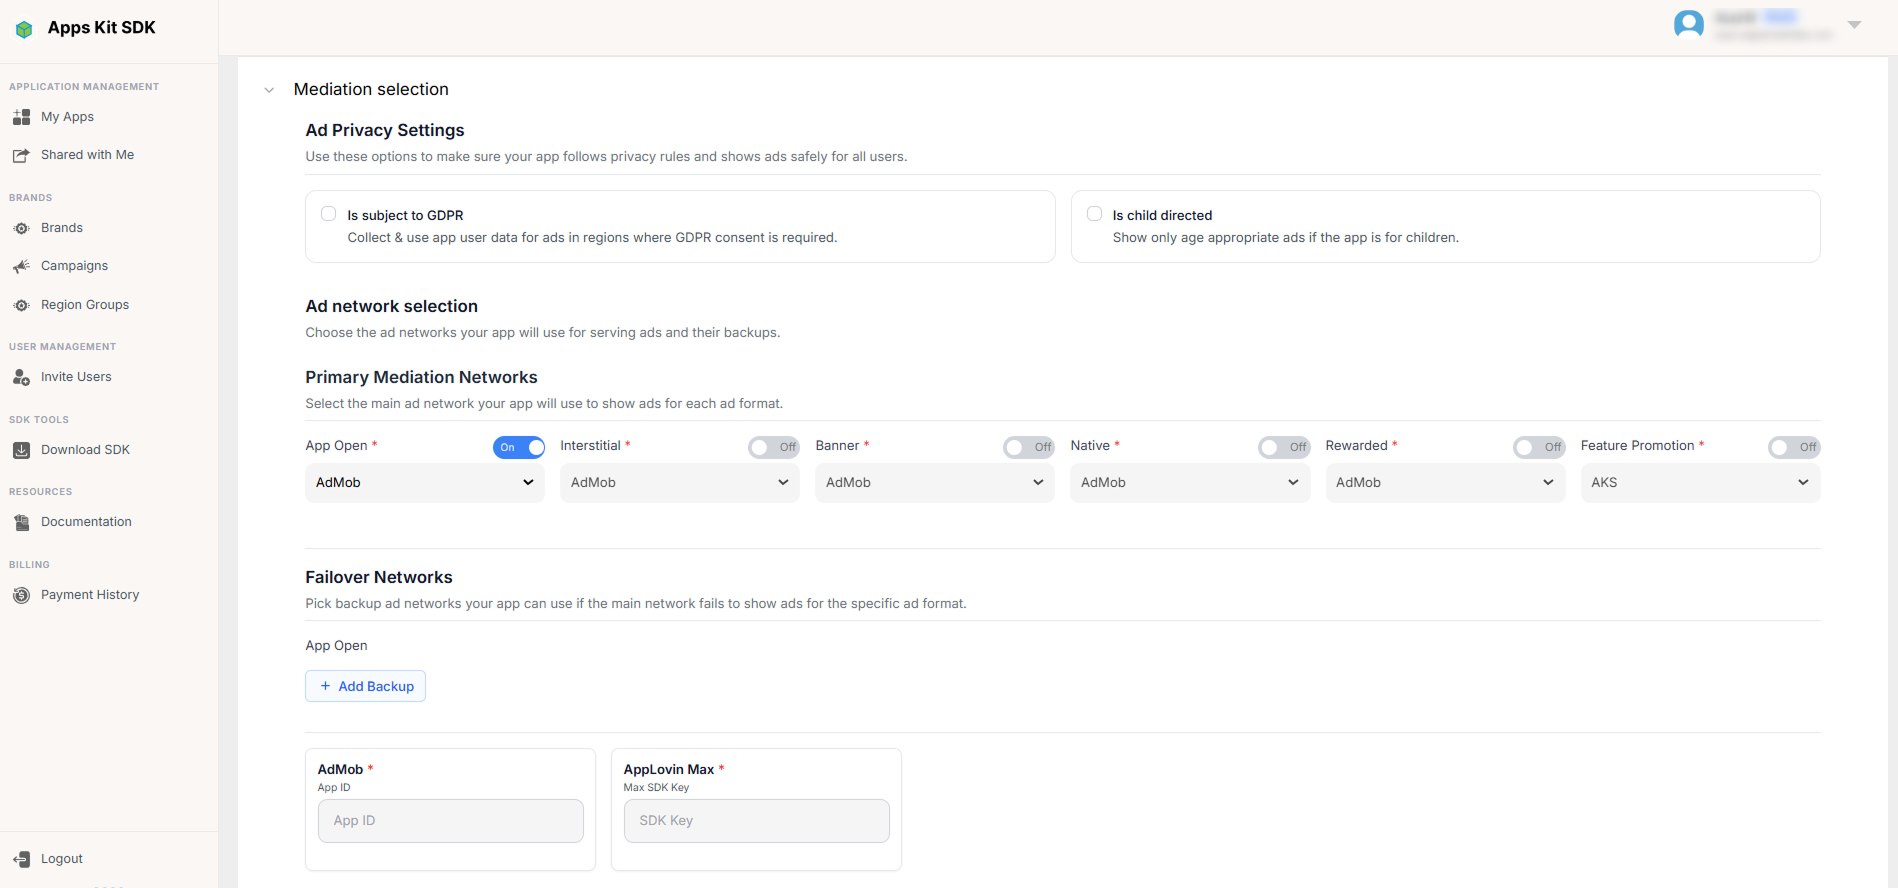Expand the Feature Promotion AKS dropdown
Screen dimensions: 1898x888
[1700, 483]
